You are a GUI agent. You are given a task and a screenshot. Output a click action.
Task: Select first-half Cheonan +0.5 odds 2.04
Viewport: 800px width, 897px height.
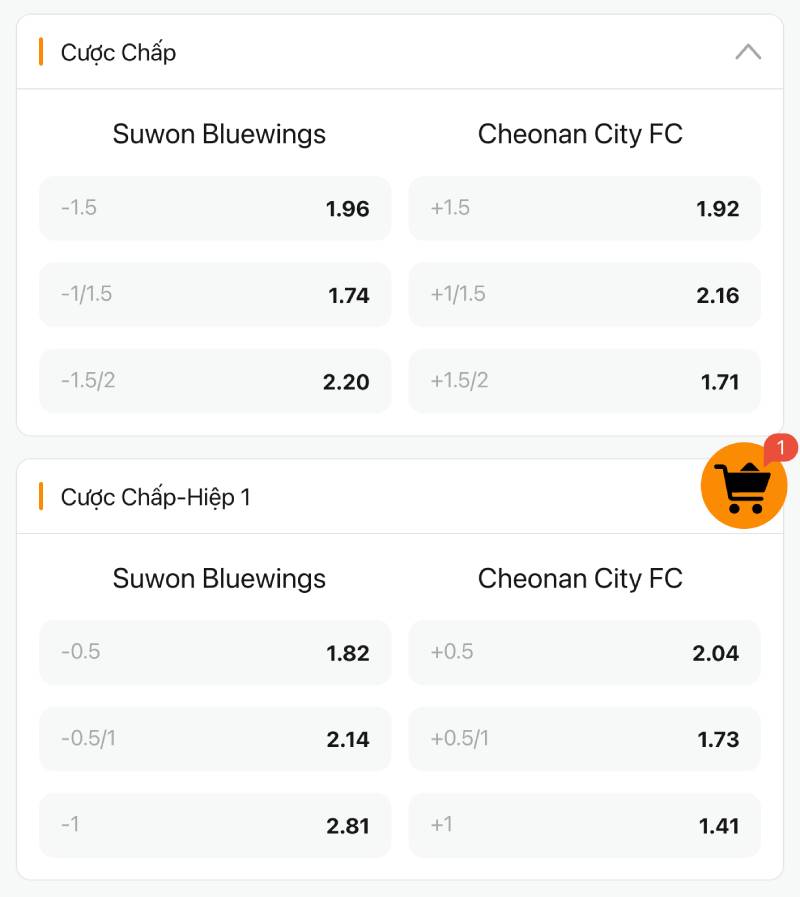[x=584, y=653]
